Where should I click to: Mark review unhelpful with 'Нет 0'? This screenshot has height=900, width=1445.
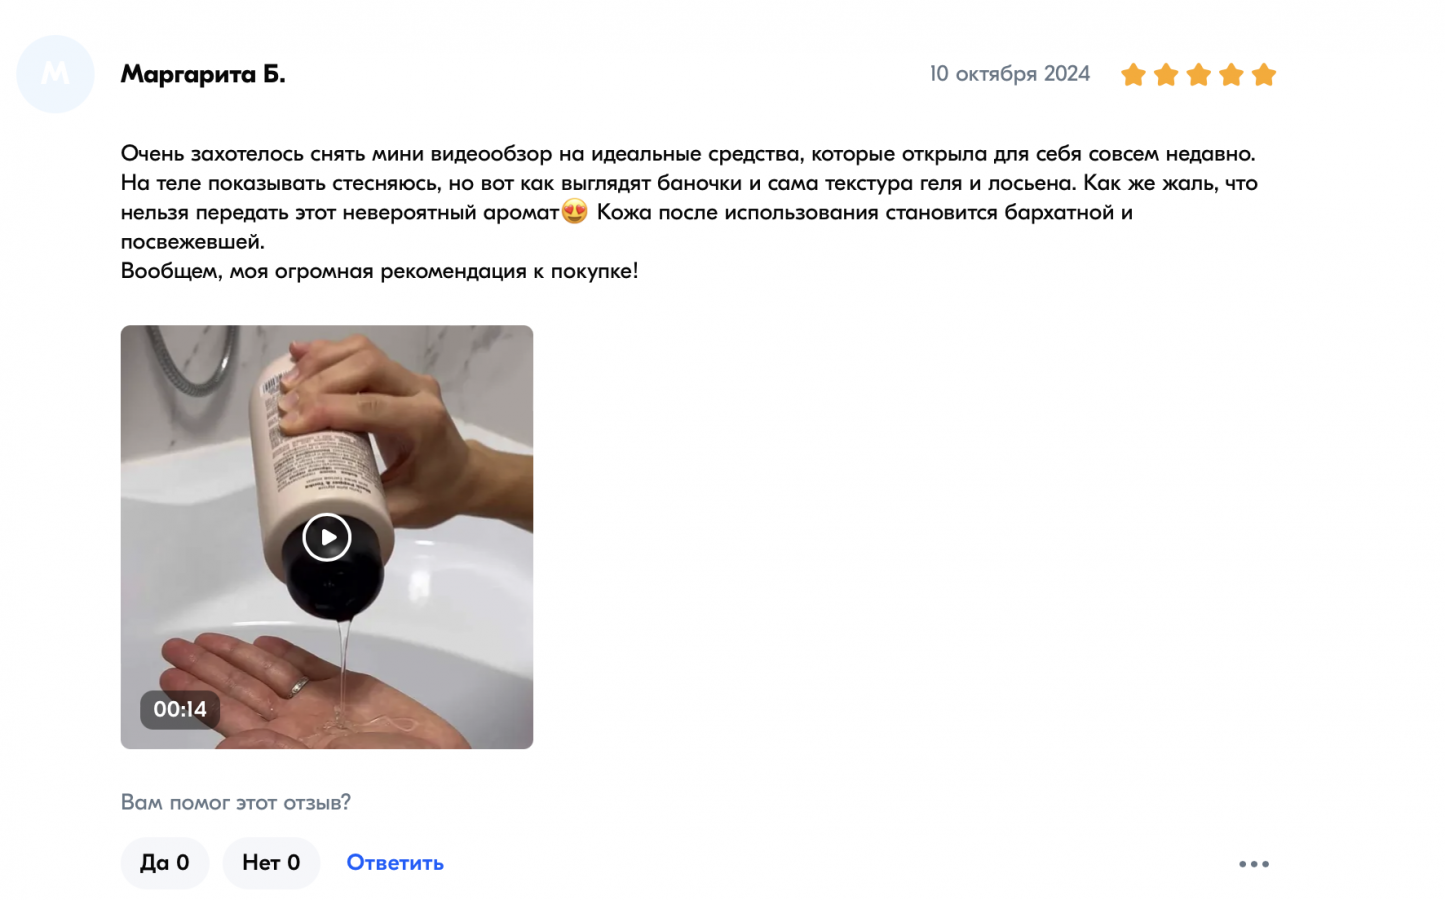(x=271, y=863)
